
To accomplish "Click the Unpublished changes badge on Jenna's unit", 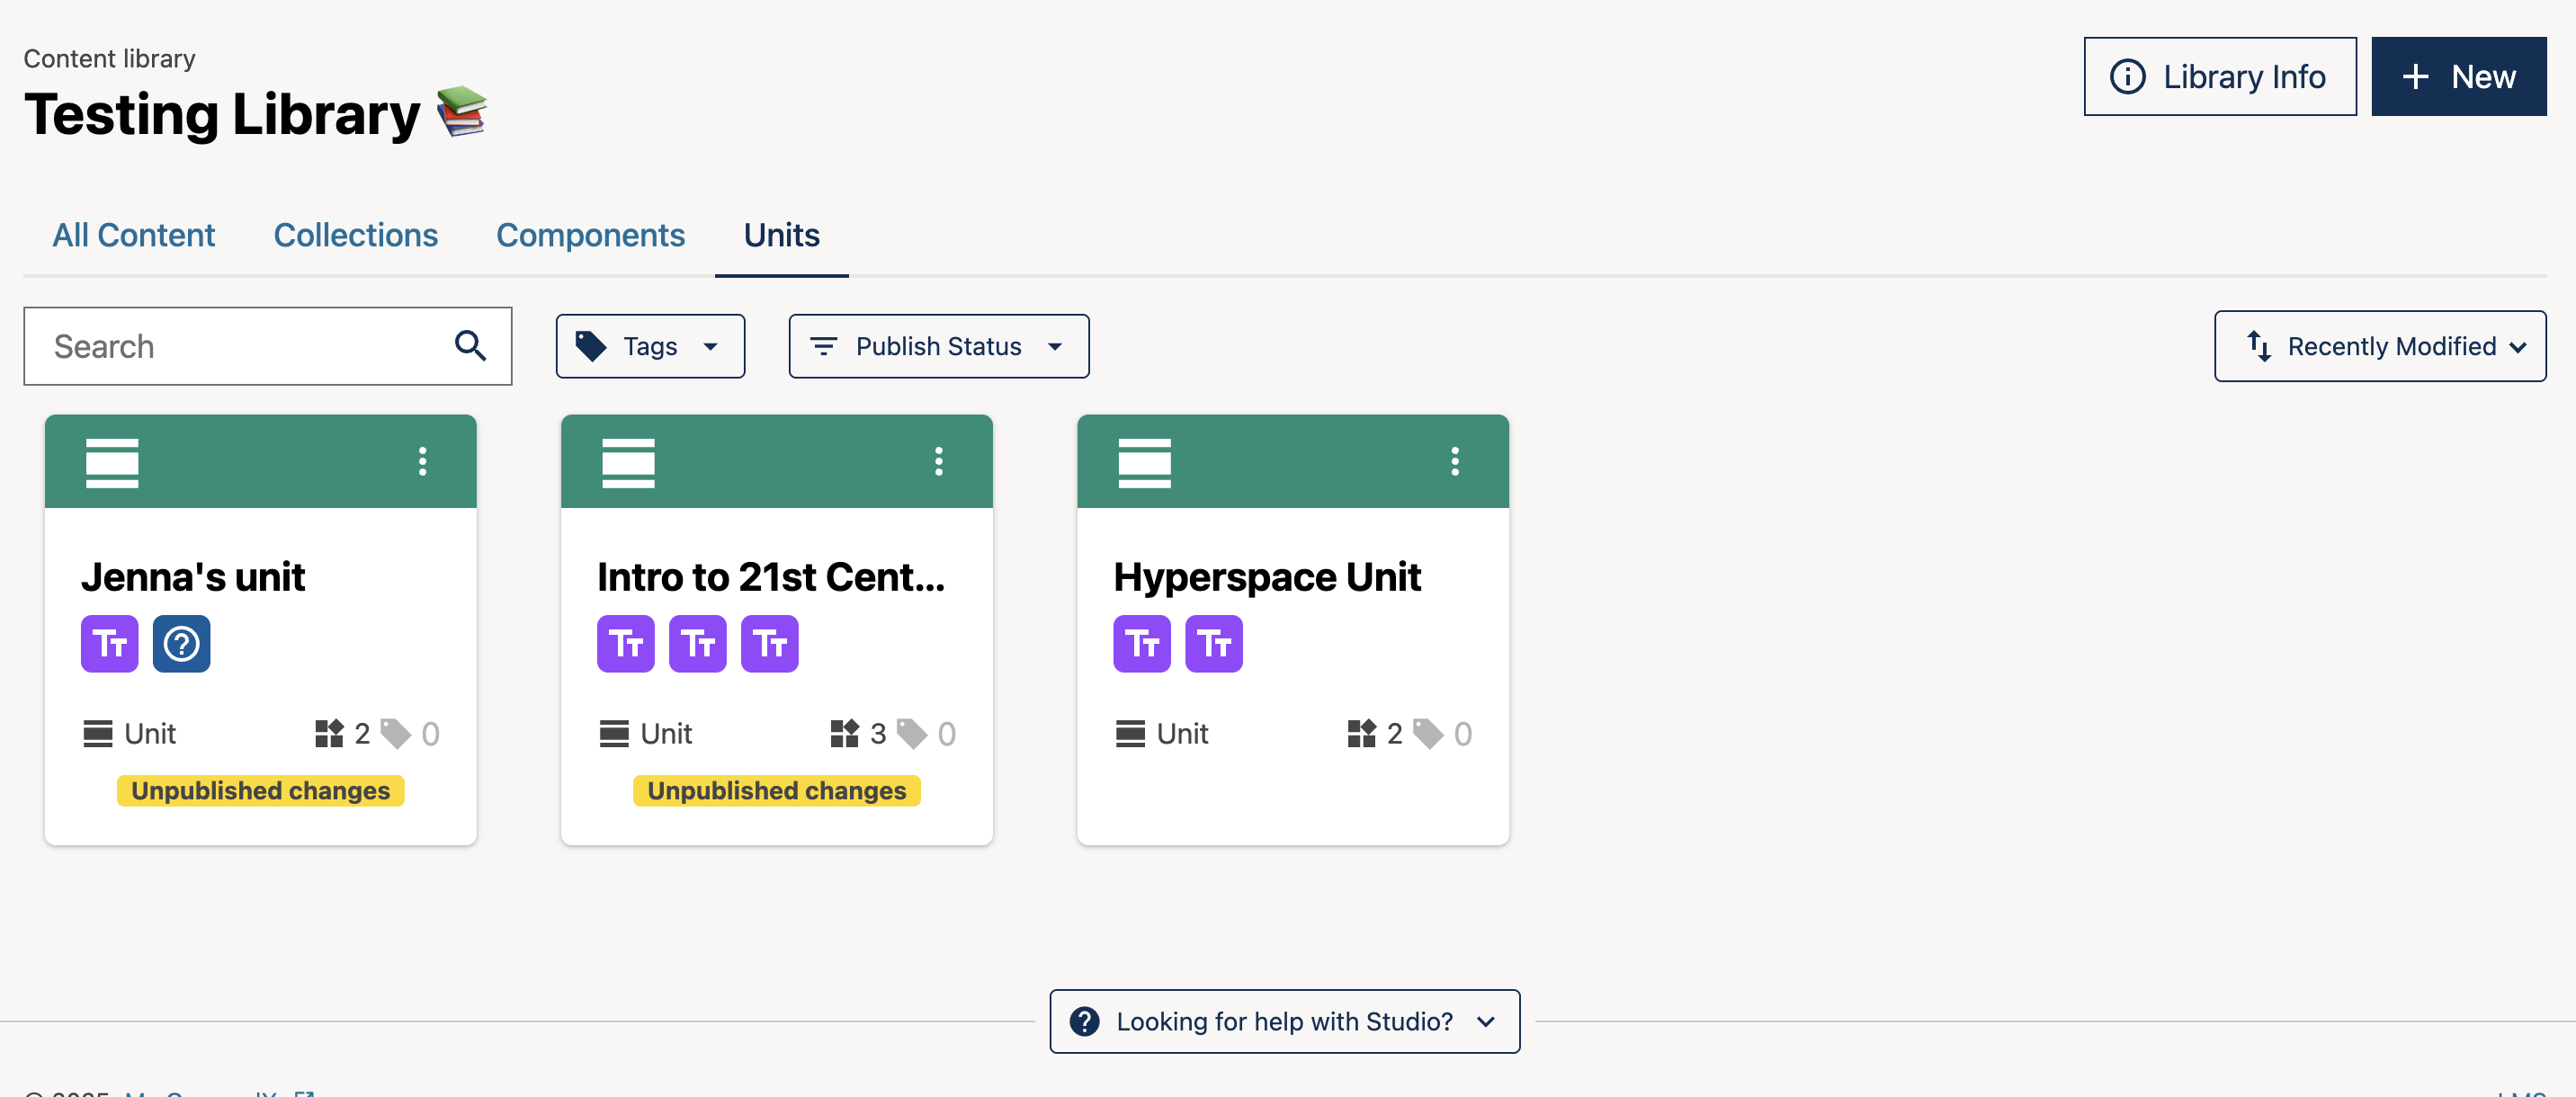I will tap(260, 790).
